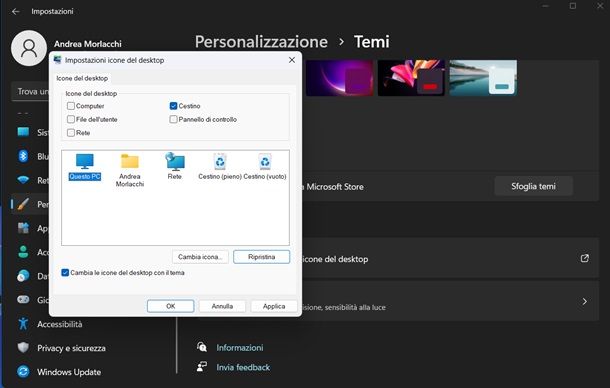Screen dimensions: 610x388
Task: Click Annulla to cancel the dialog
Action: click(222, 306)
